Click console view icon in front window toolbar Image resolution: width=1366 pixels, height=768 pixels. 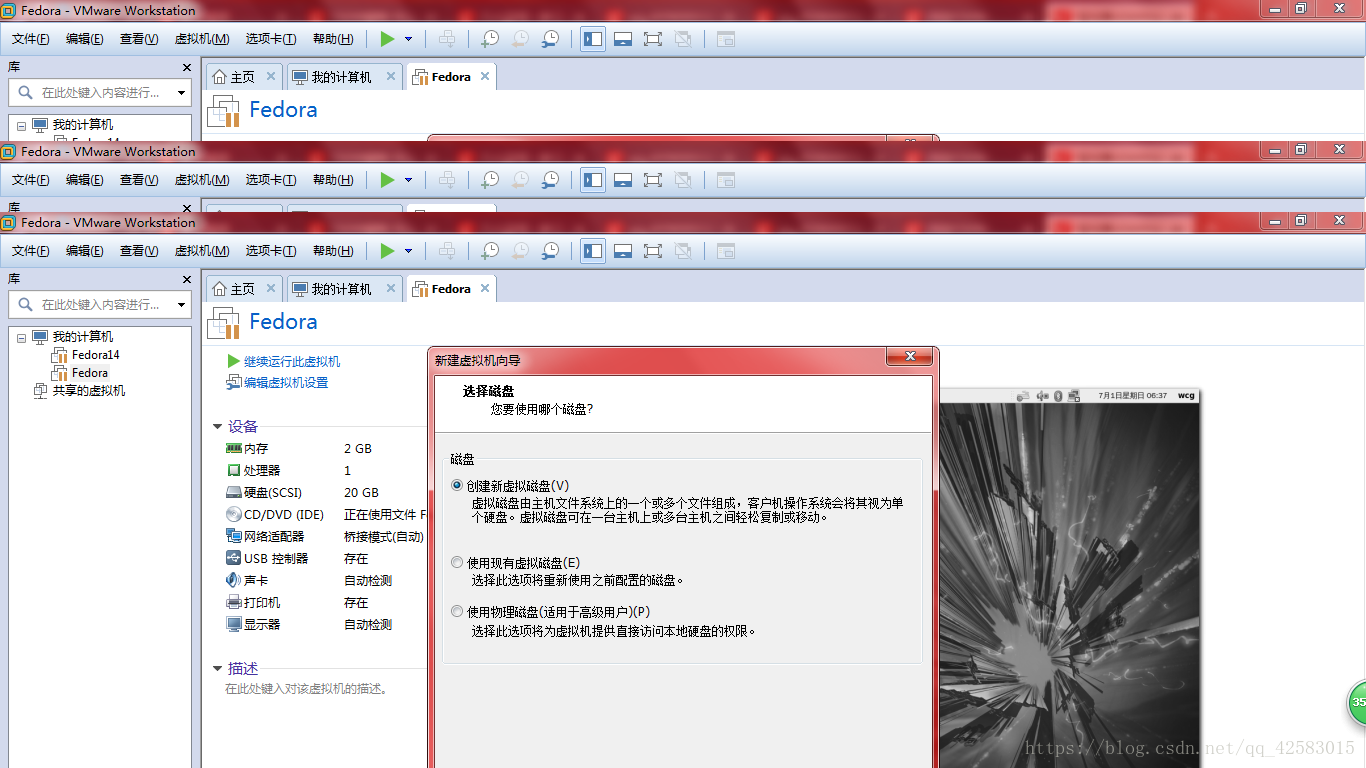coord(726,251)
